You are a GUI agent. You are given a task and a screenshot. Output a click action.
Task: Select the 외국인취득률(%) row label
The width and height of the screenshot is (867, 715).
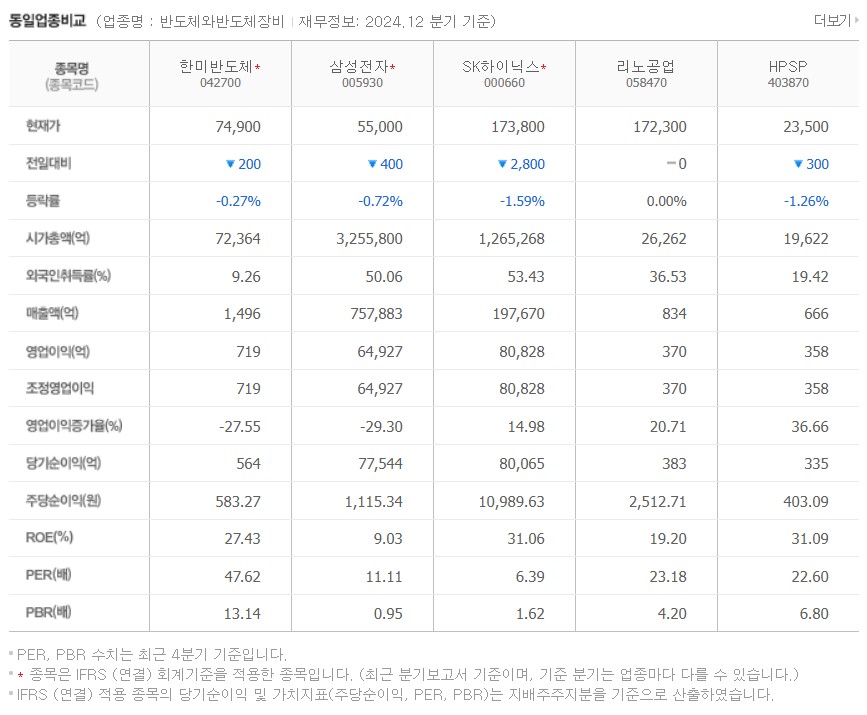click(68, 275)
